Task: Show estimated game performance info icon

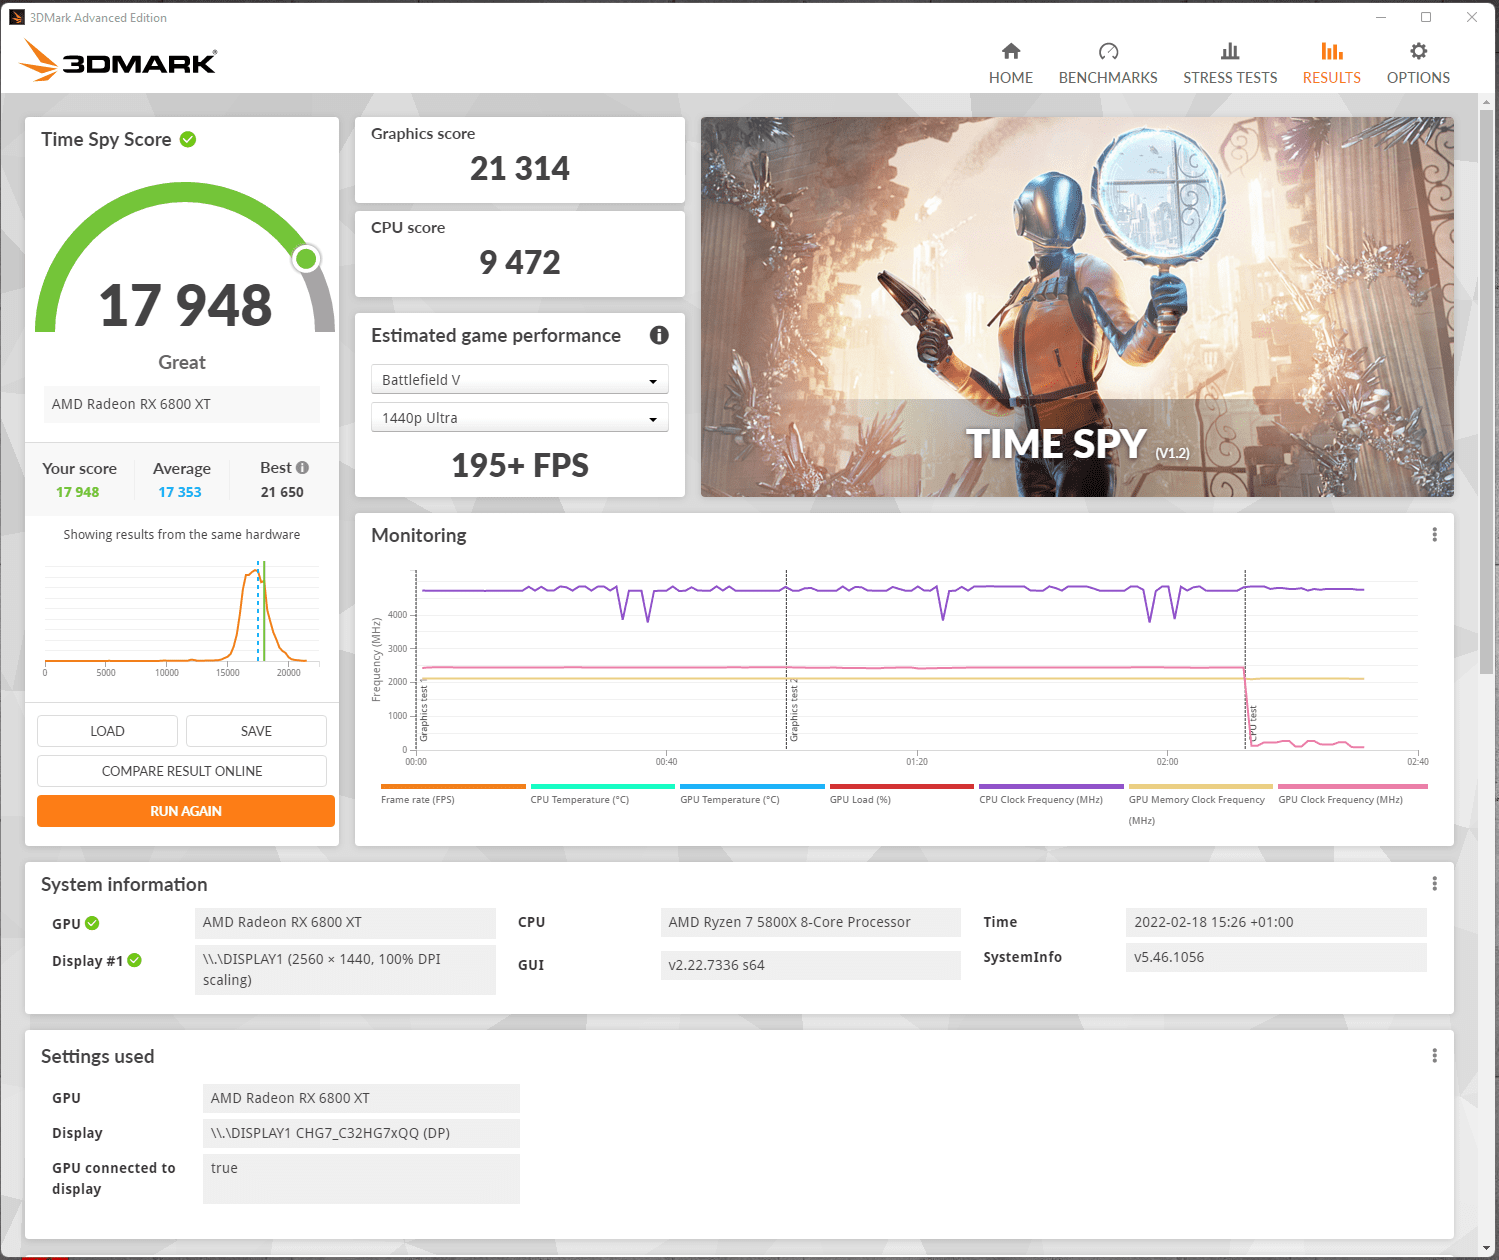Action: point(659,335)
